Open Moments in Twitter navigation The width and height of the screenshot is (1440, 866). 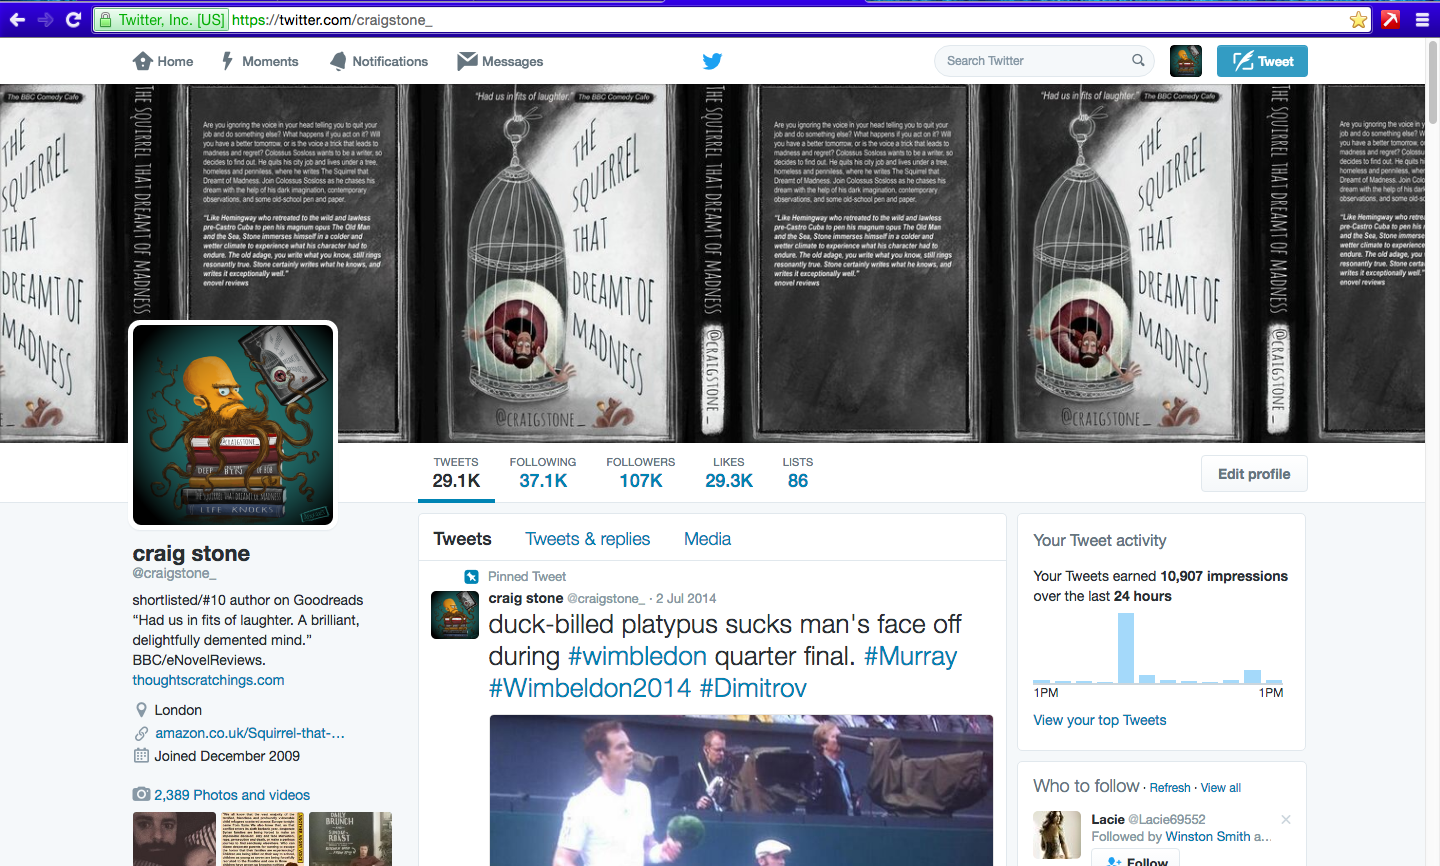point(260,61)
